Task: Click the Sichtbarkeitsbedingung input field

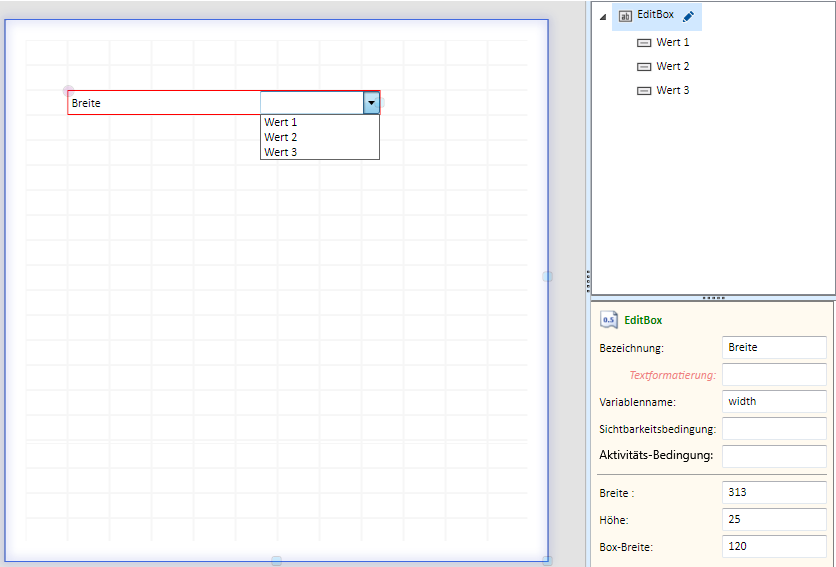Action: [774, 428]
